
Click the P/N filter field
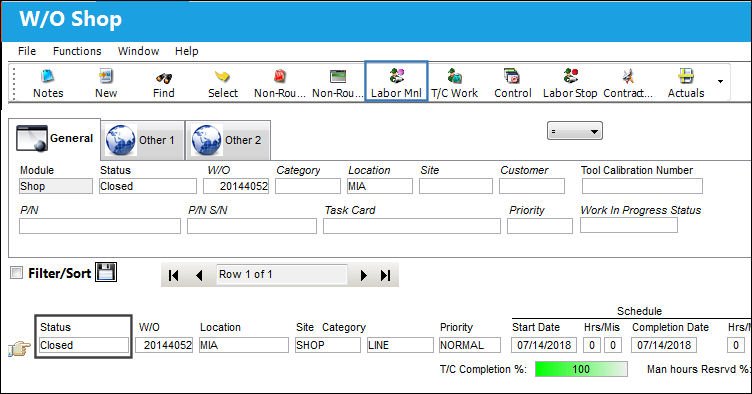100,226
